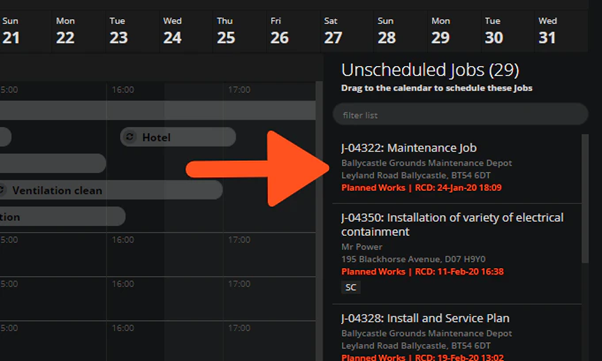Screen dimensions: 602x361
Task: Click RCD: 24-Jan-20 18:09 on job J-04322
Action: [x=458, y=187]
